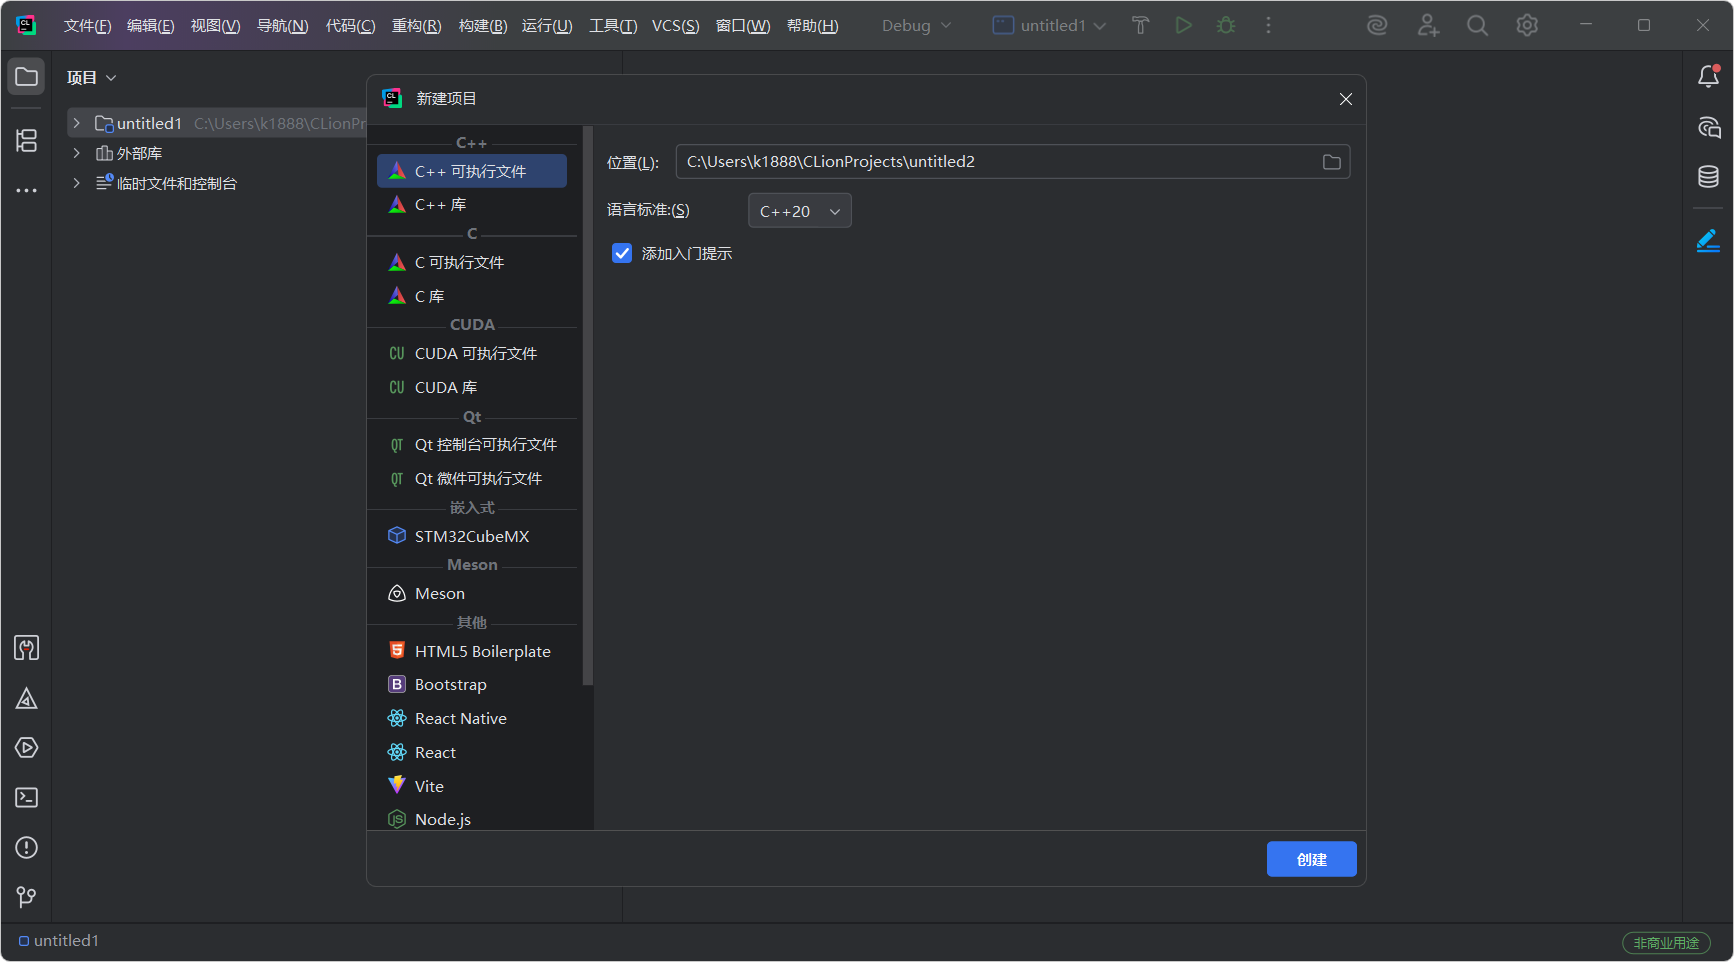Close the New Project dialog
The height and width of the screenshot is (962, 1734).
coord(1345,99)
